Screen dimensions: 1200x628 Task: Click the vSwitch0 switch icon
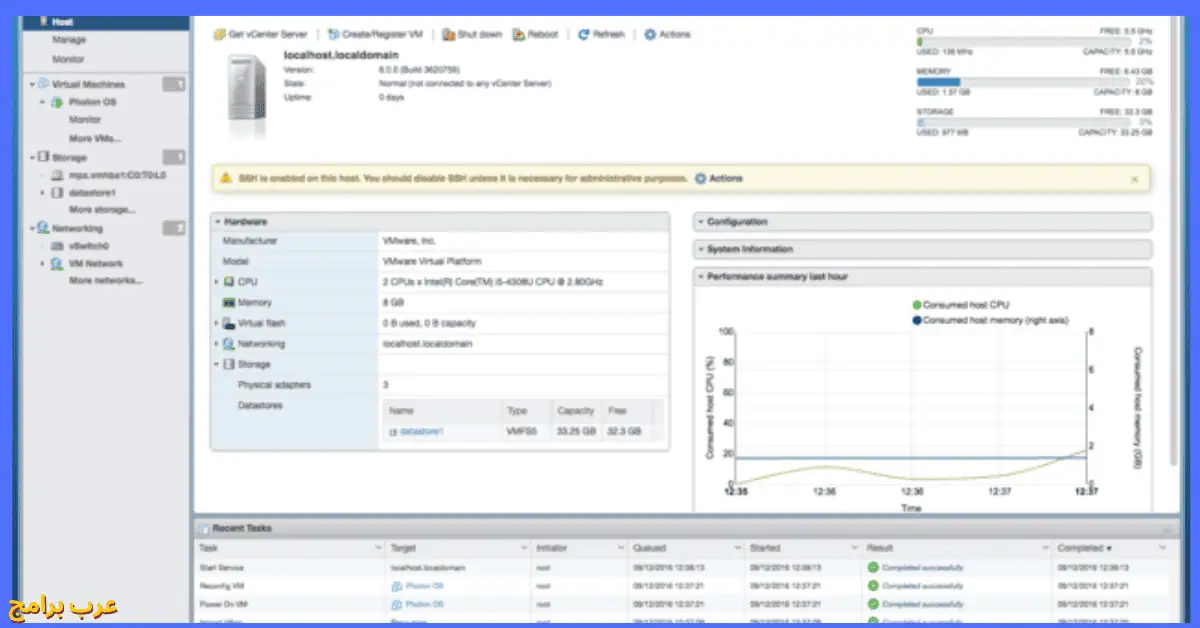(57, 246)
